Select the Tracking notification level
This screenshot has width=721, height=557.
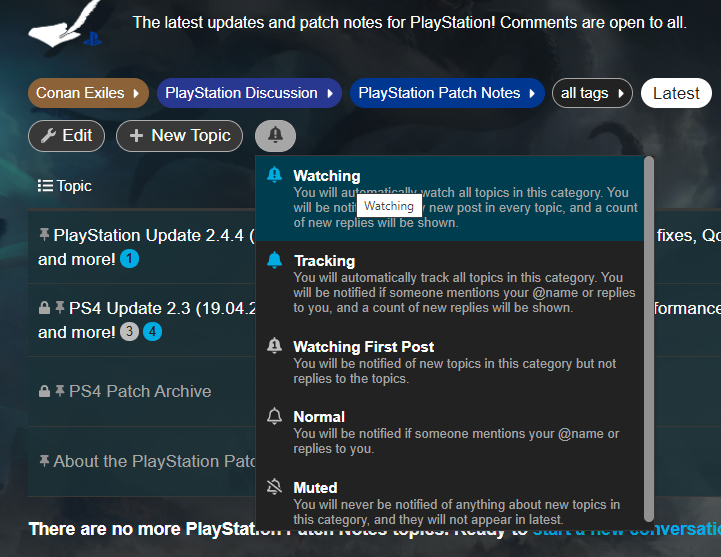[x=449, y=284]
